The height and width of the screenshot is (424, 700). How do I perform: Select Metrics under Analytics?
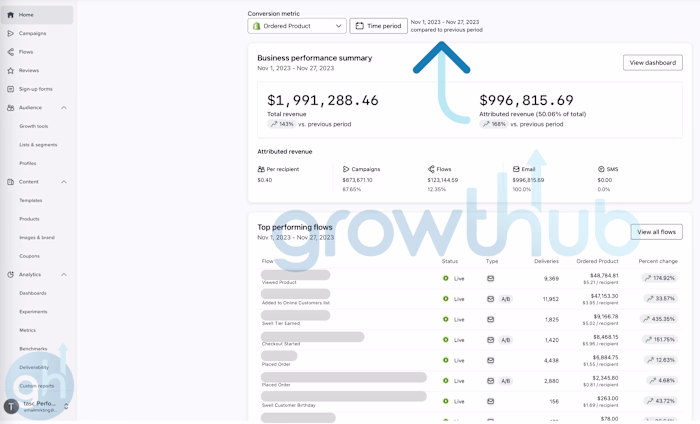coord(28,330)
